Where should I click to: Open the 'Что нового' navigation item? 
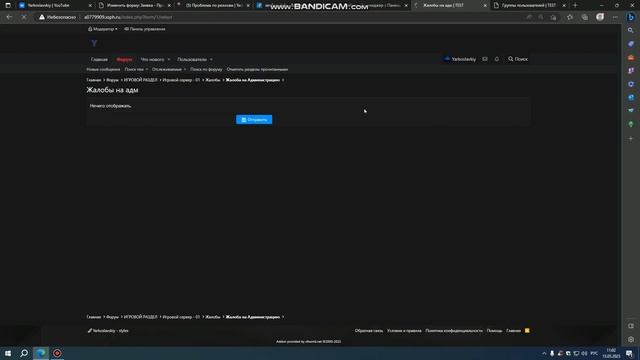click(152, 60)
